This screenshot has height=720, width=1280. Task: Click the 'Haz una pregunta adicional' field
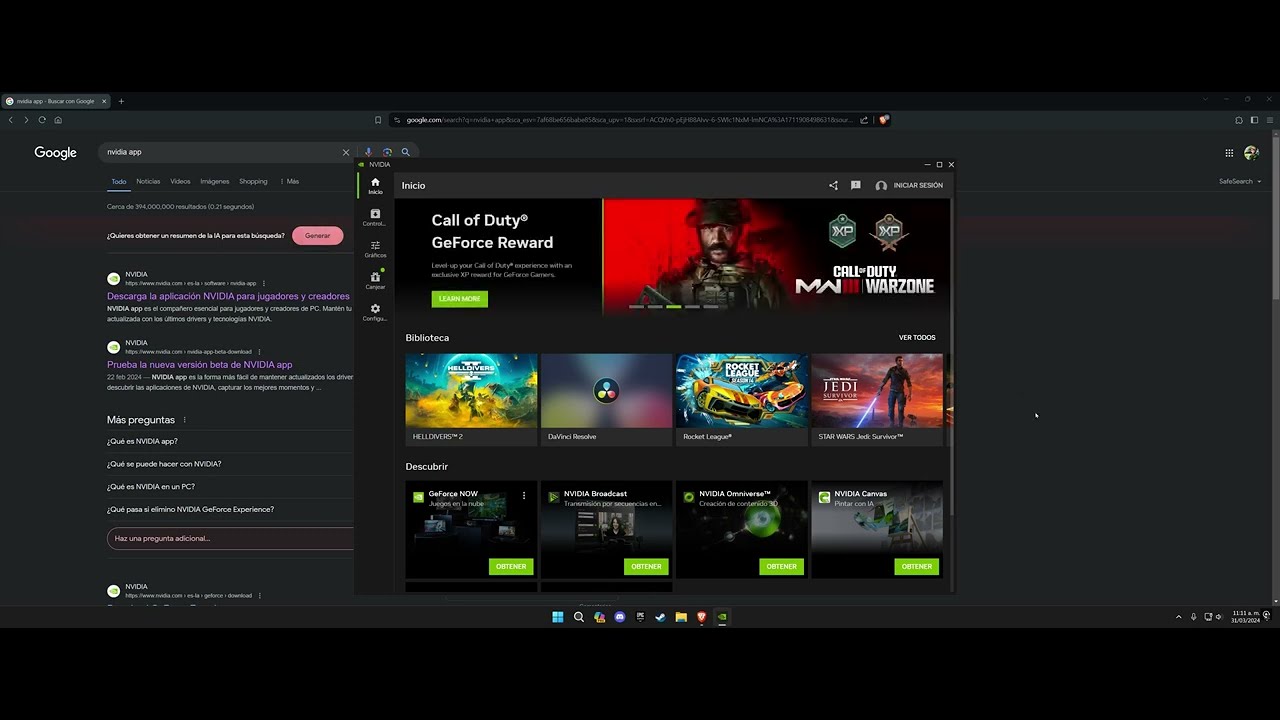(x=231, y=538)
